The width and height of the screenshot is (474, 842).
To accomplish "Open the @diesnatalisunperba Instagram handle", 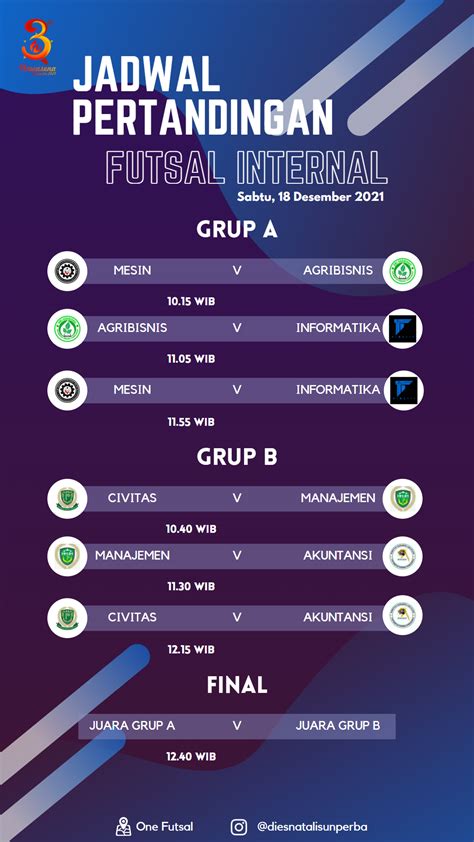I will (312, 827).
